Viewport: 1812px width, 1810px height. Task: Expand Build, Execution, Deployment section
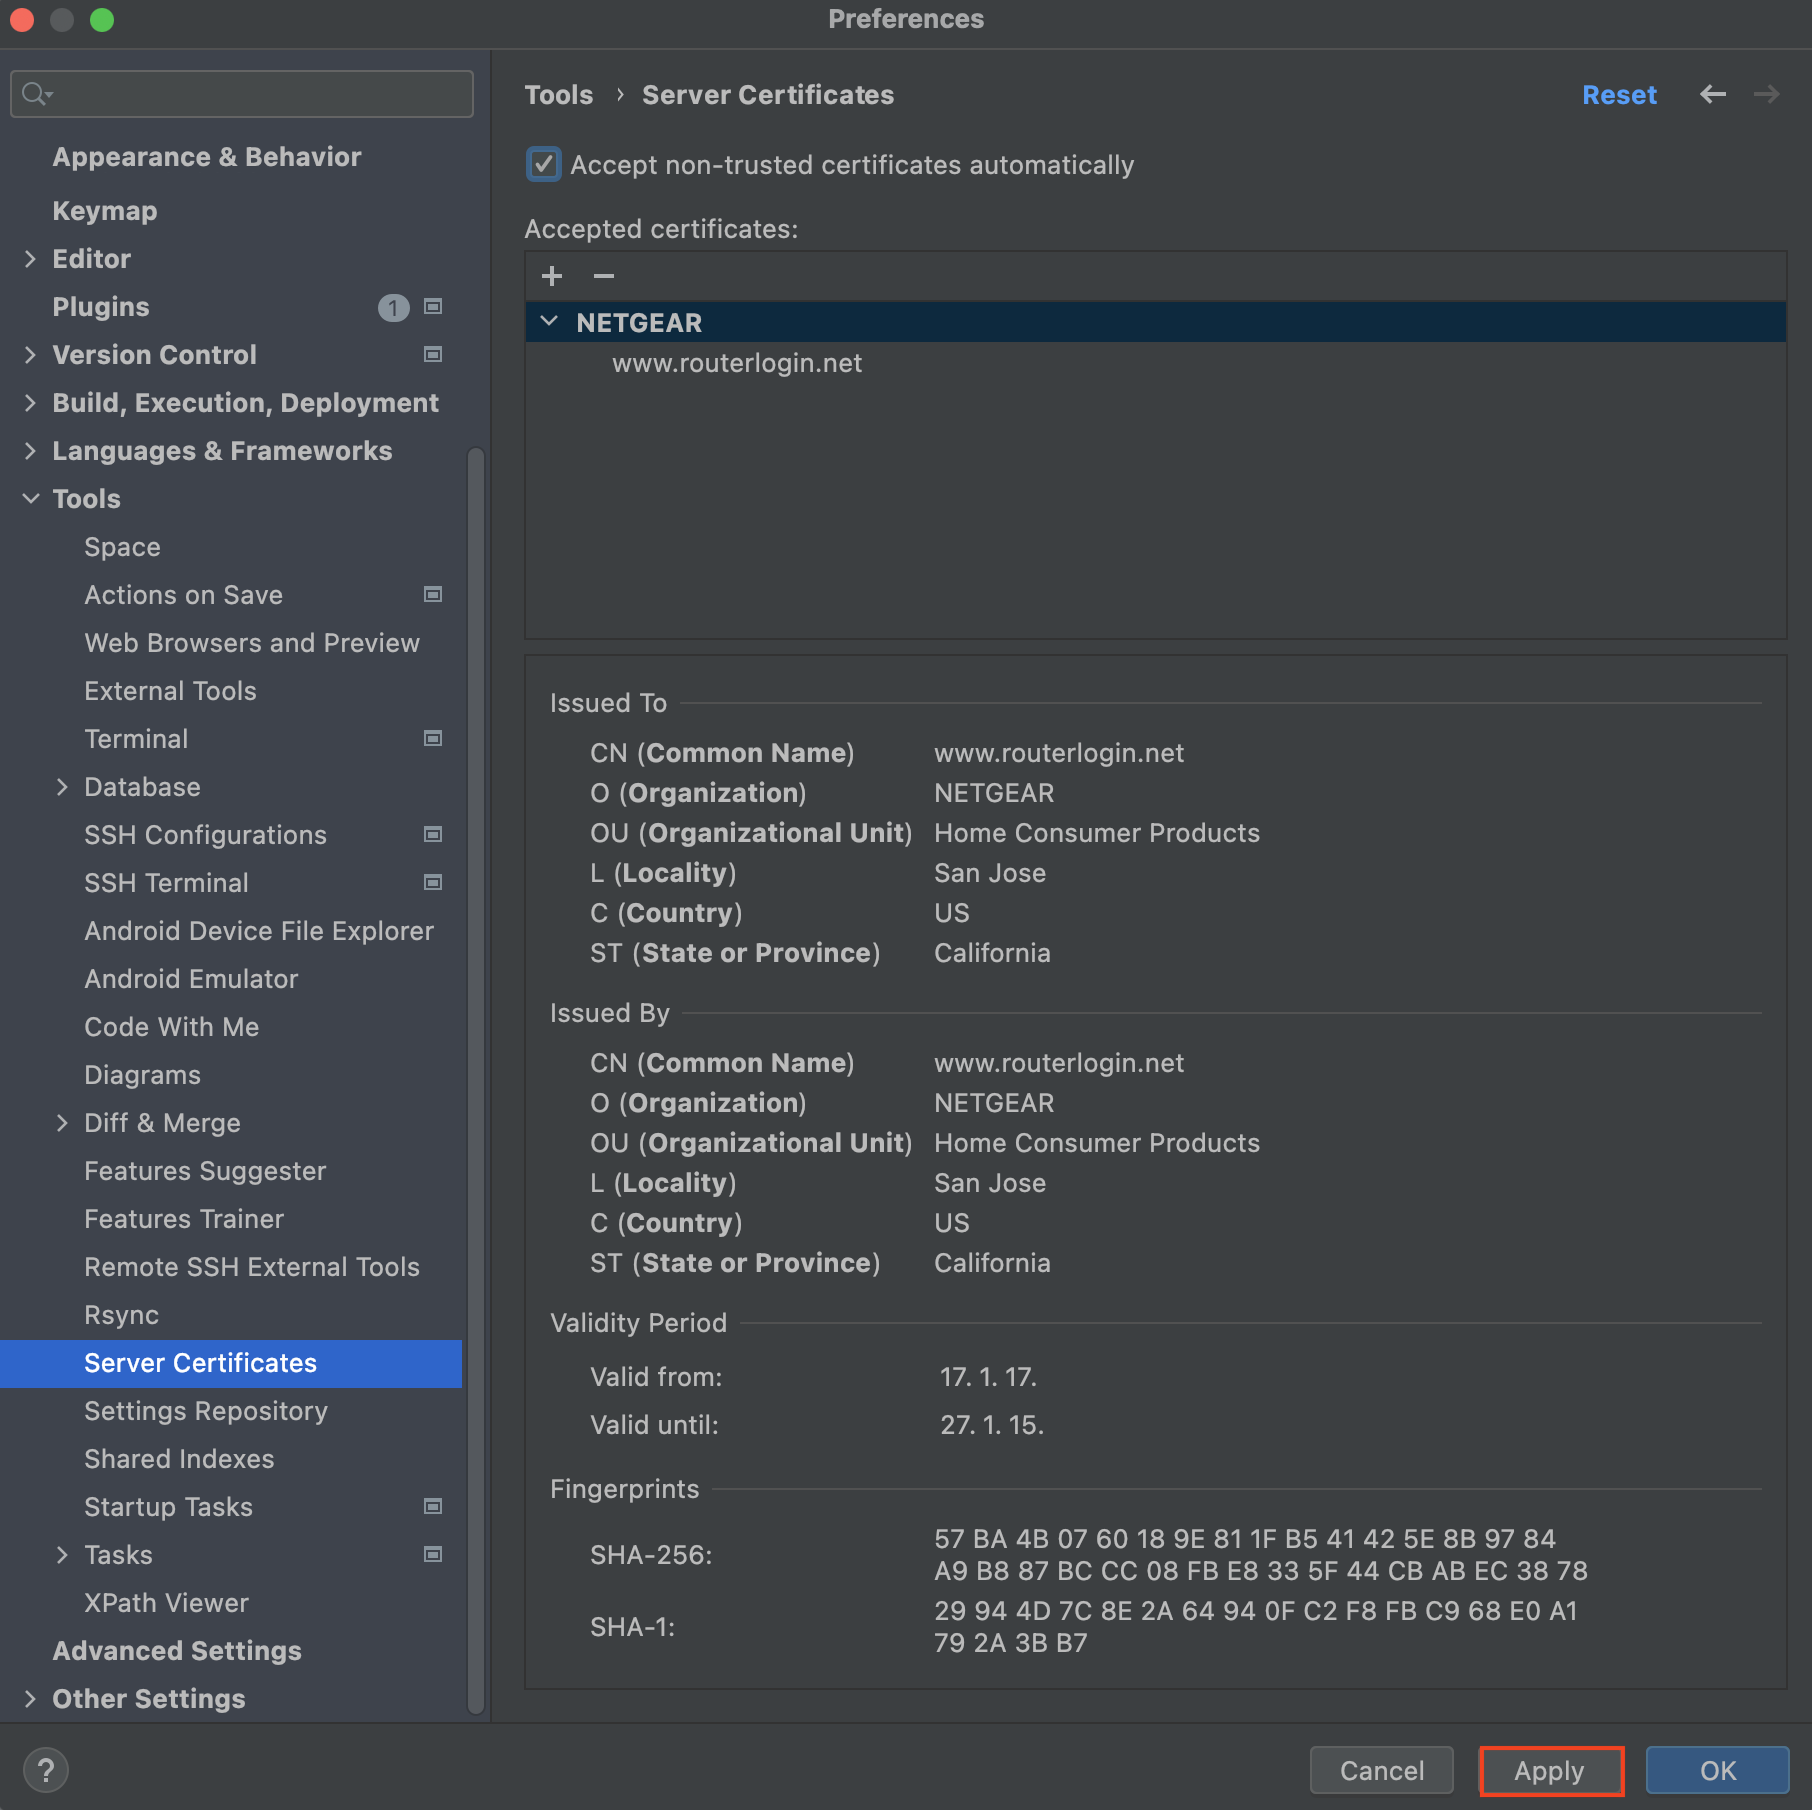coord(30,403)
